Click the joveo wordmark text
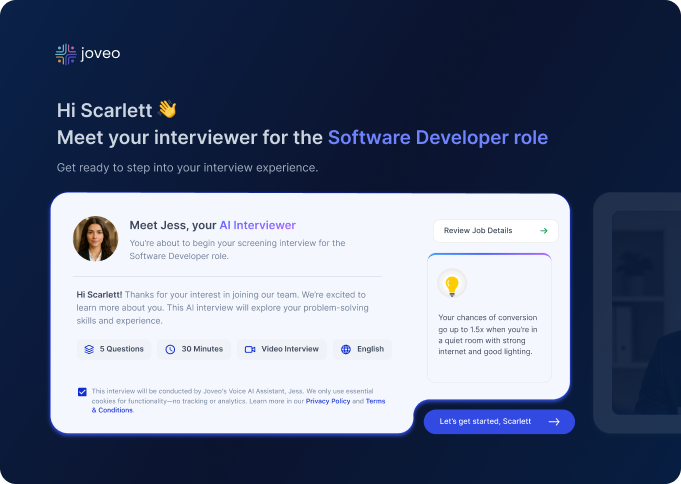 pos(102,54)
